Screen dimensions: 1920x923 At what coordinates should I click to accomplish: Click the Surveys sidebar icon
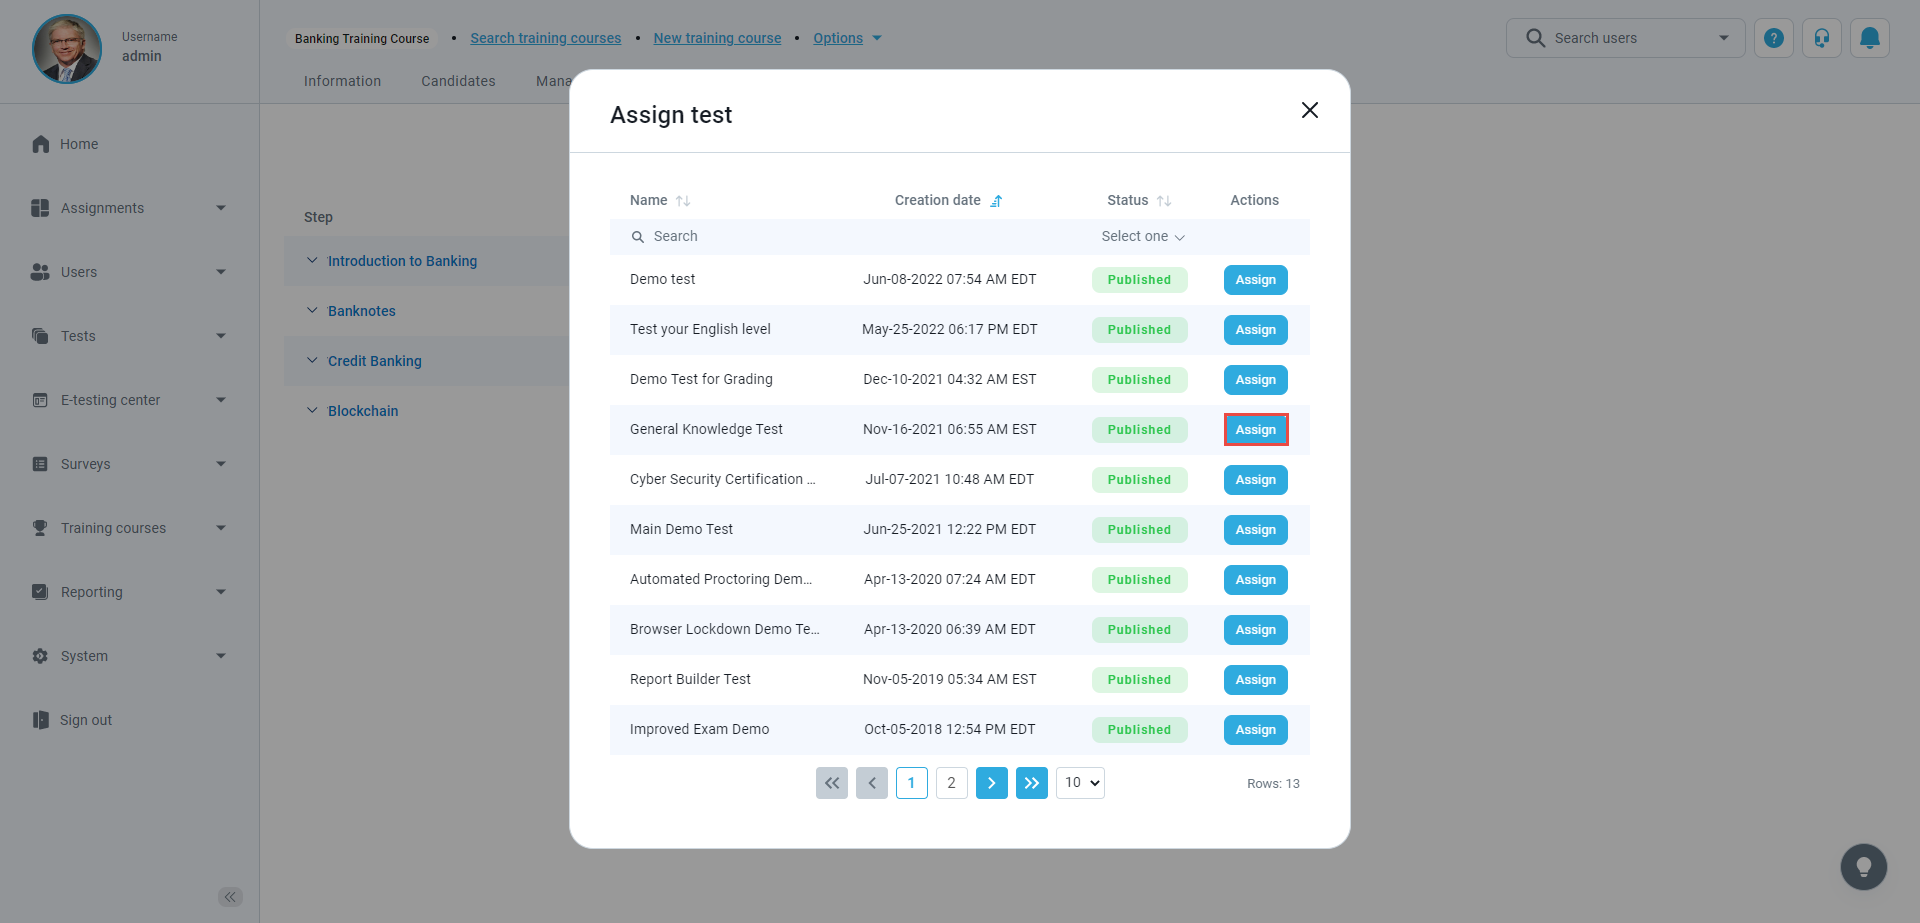click(40, 464)
